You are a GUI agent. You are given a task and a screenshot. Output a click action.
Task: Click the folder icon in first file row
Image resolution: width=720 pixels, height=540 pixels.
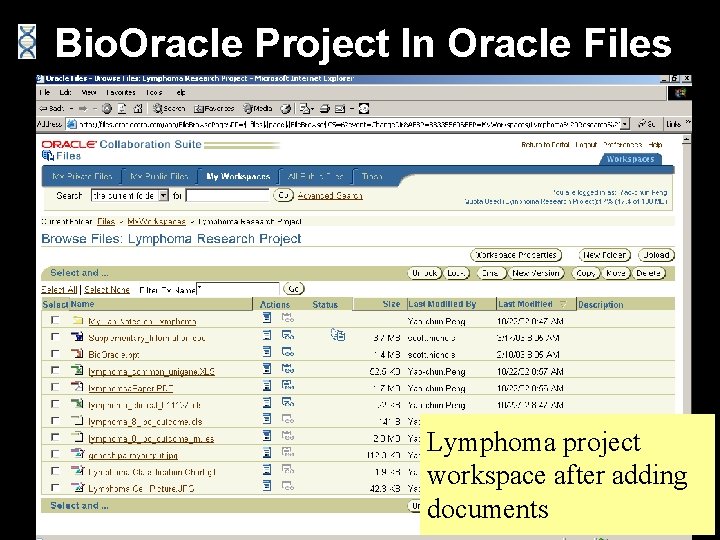pyautogui.click(x=78, y=320)
